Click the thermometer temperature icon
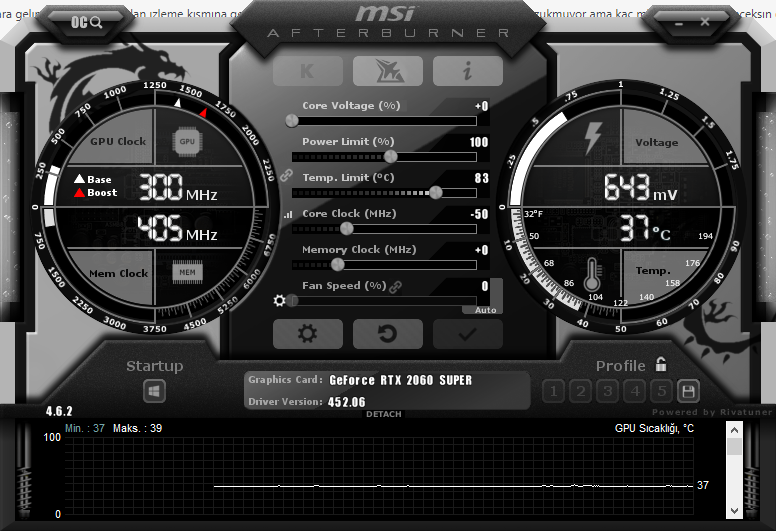Screen dimensions: 776x531 click(x=592, y=275)
